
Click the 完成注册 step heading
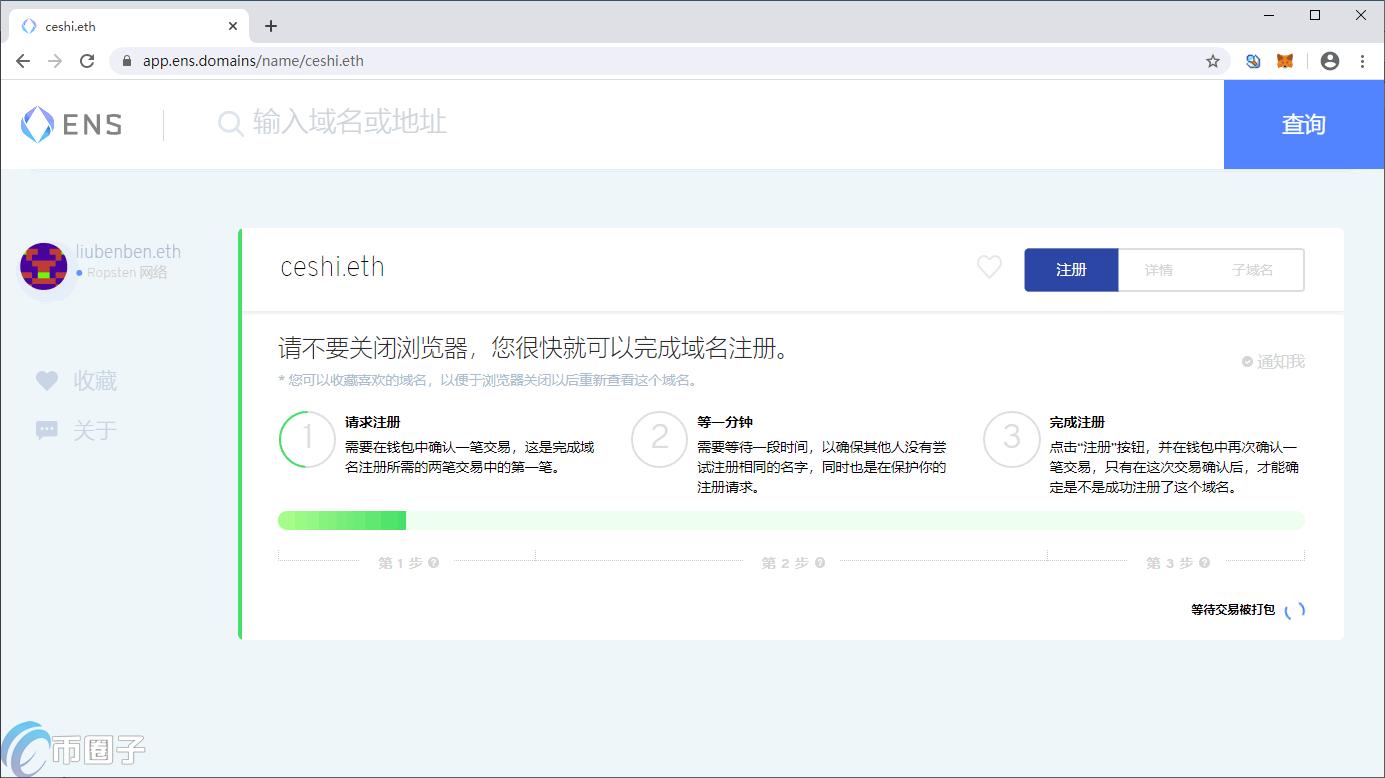(1077, 422)
